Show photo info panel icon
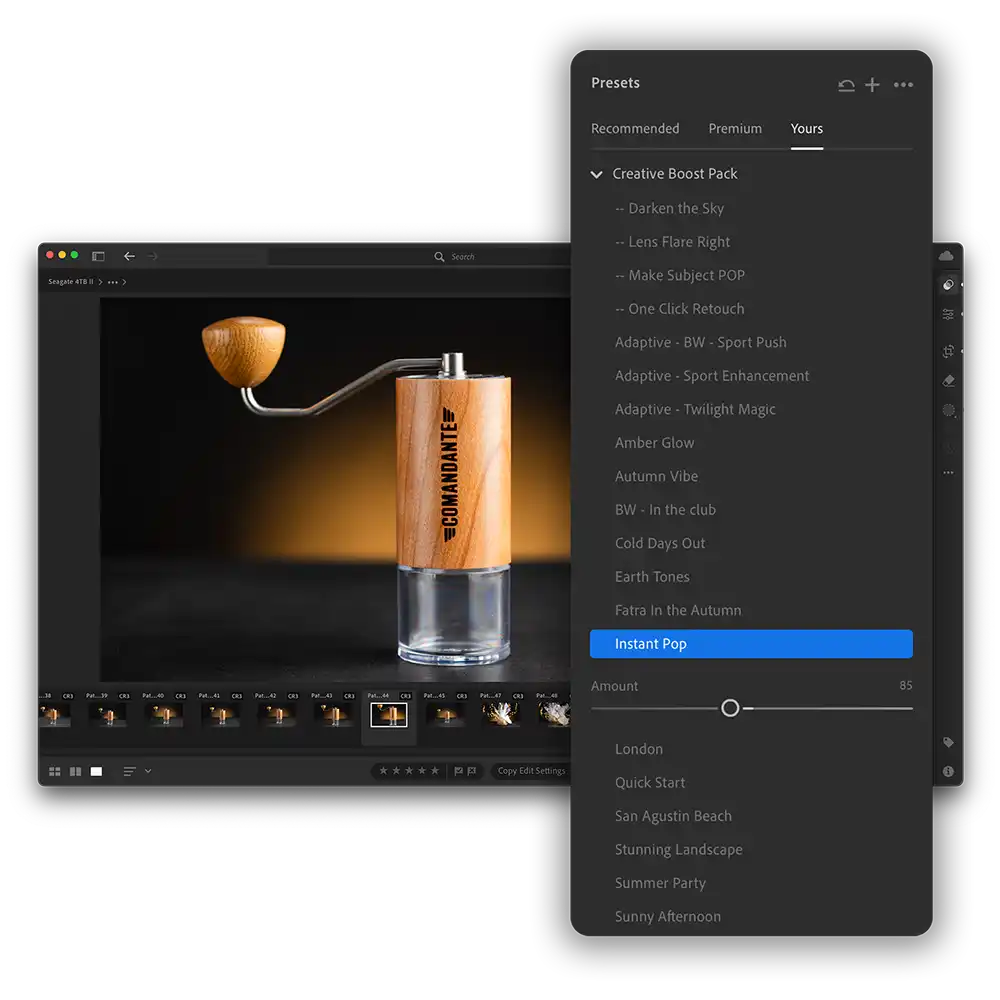Viewport: 1000px width, 1000px height. (x=948, y=772)
